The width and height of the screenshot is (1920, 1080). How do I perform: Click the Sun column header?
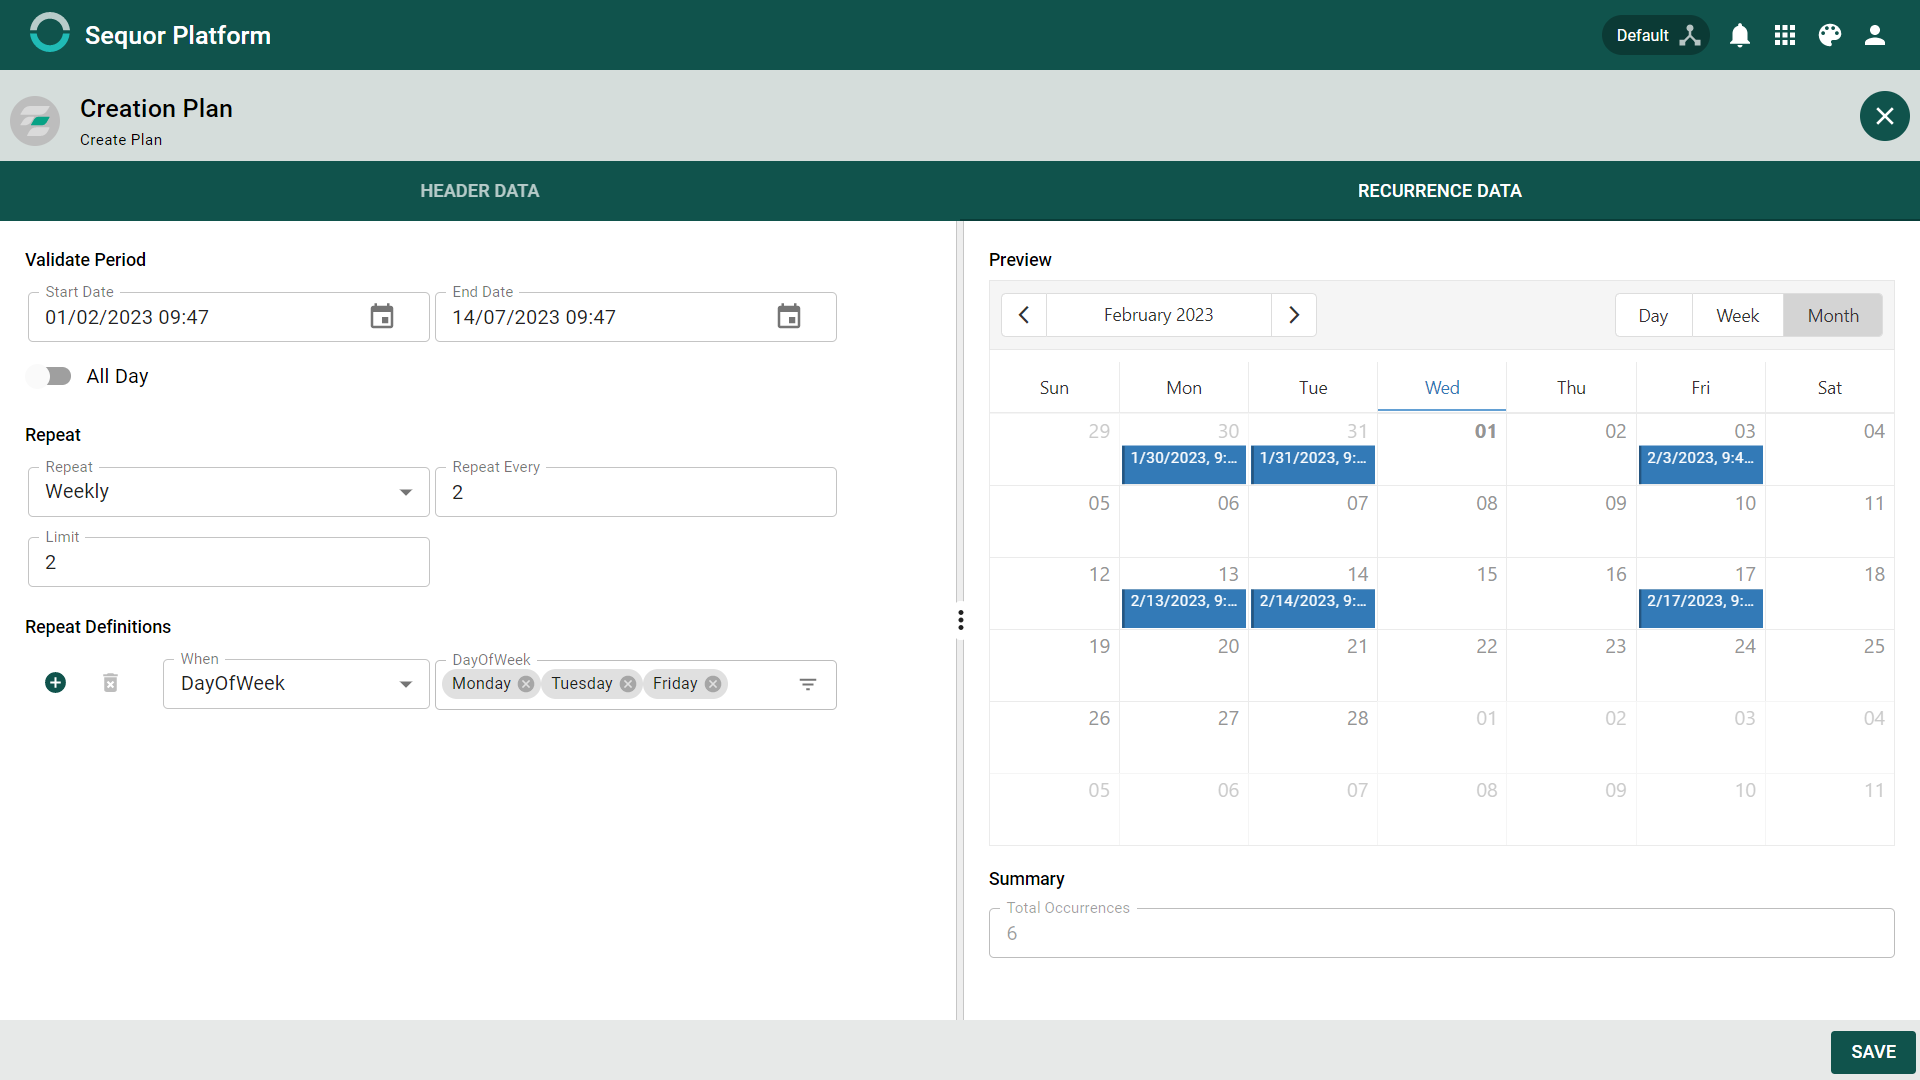point(1054,388)
